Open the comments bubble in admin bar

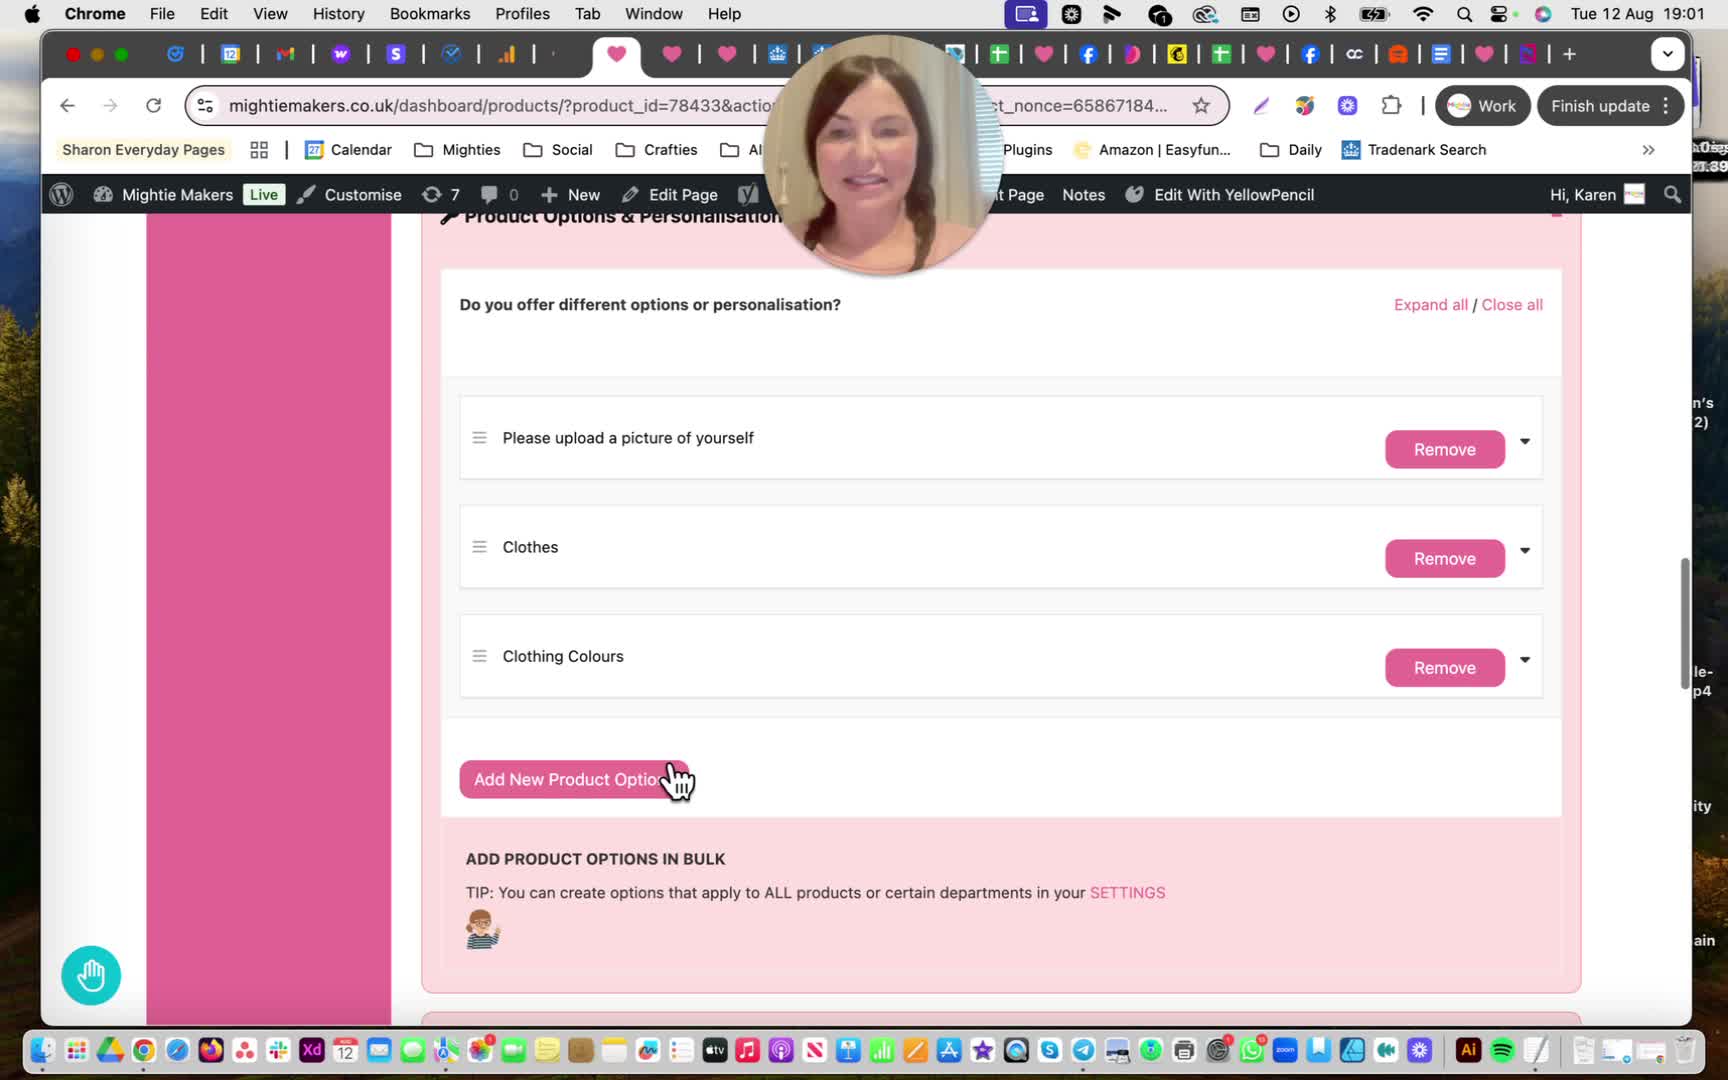(x=499, y=194)
